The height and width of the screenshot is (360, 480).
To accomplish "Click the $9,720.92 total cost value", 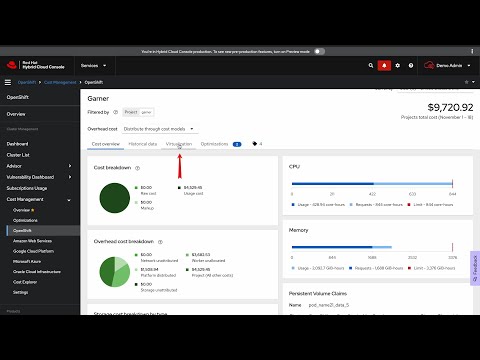I will 450,107.
